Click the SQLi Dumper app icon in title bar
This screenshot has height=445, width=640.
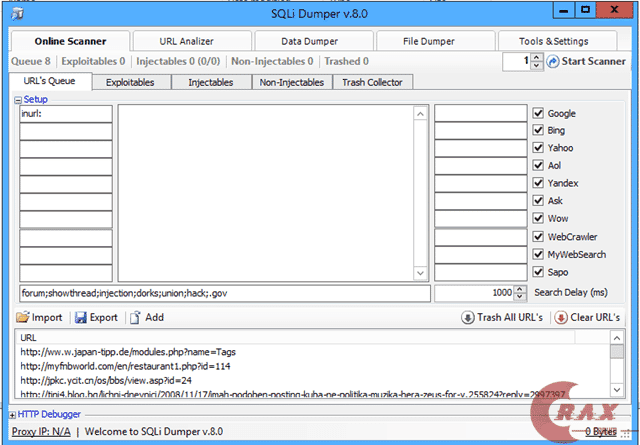click(x=17, y=13)
